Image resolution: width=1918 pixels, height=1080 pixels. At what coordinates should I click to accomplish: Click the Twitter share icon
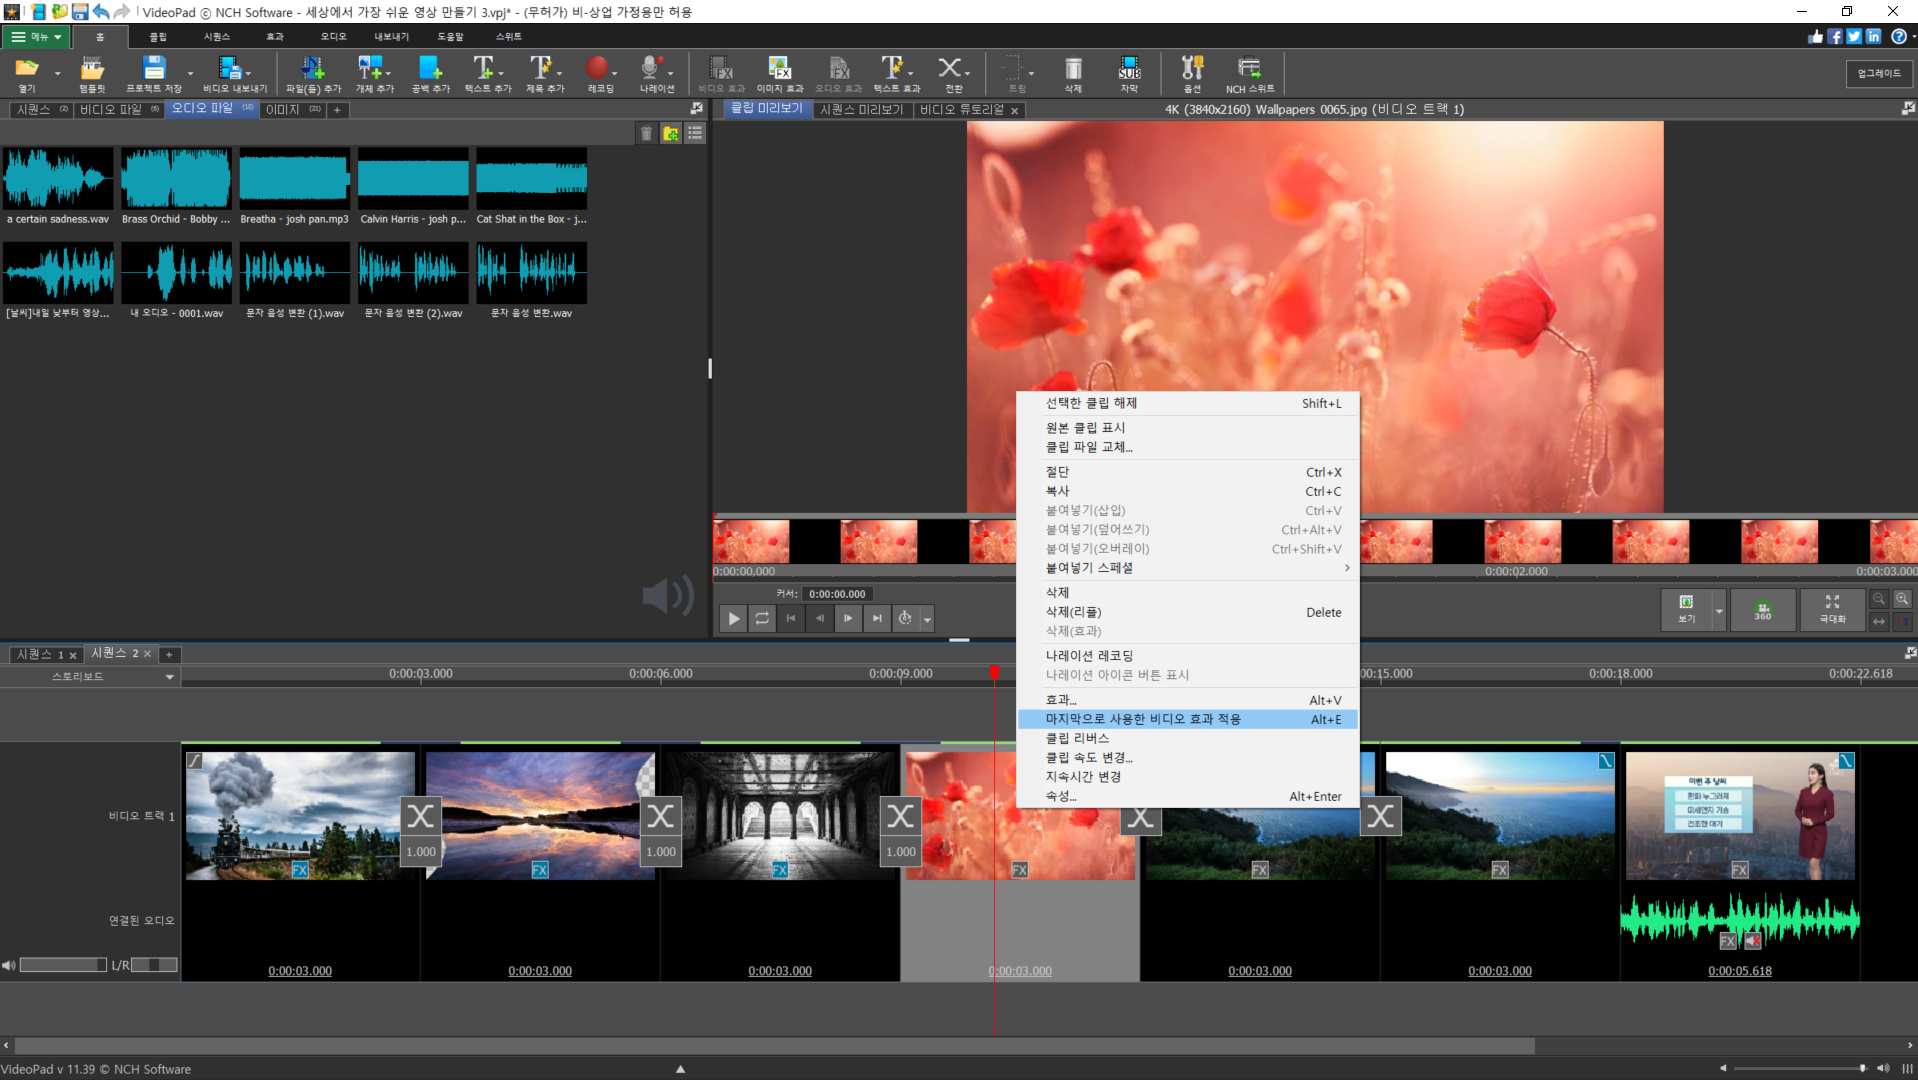coord(1854,36)
